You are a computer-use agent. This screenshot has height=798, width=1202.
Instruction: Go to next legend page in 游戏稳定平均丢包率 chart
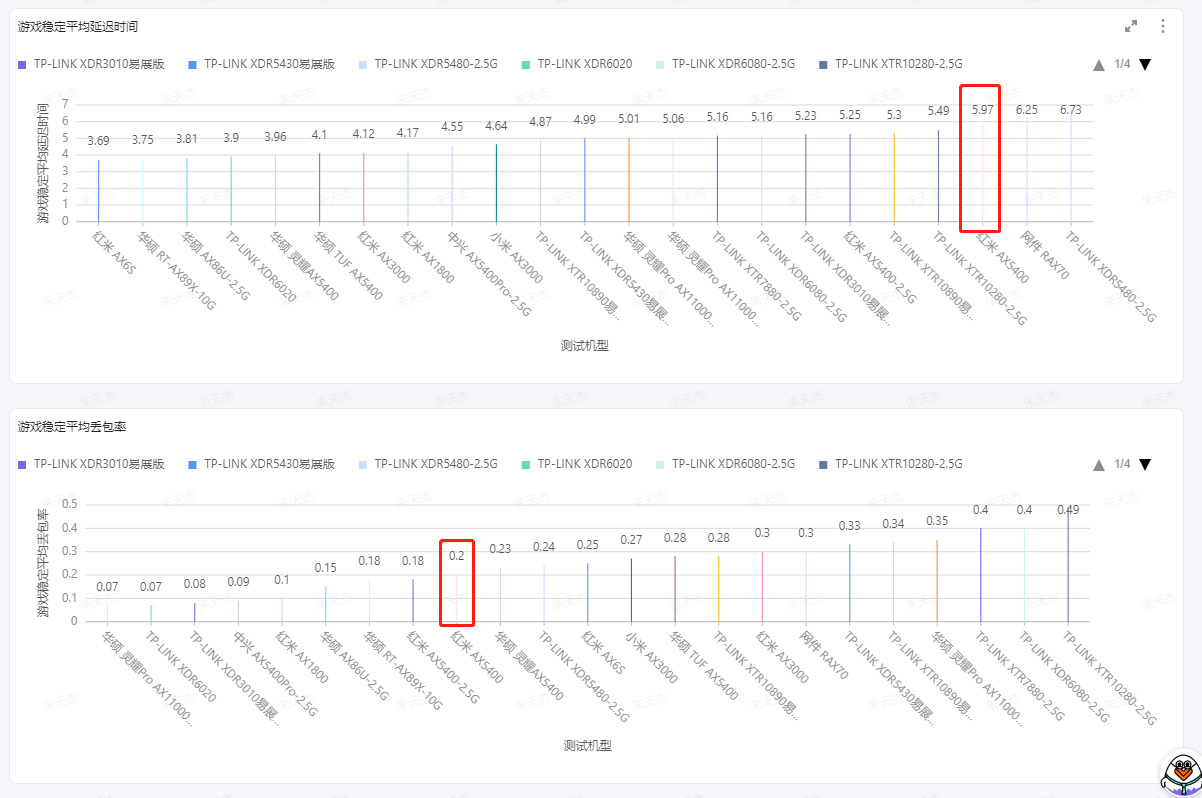[1145, 464]
